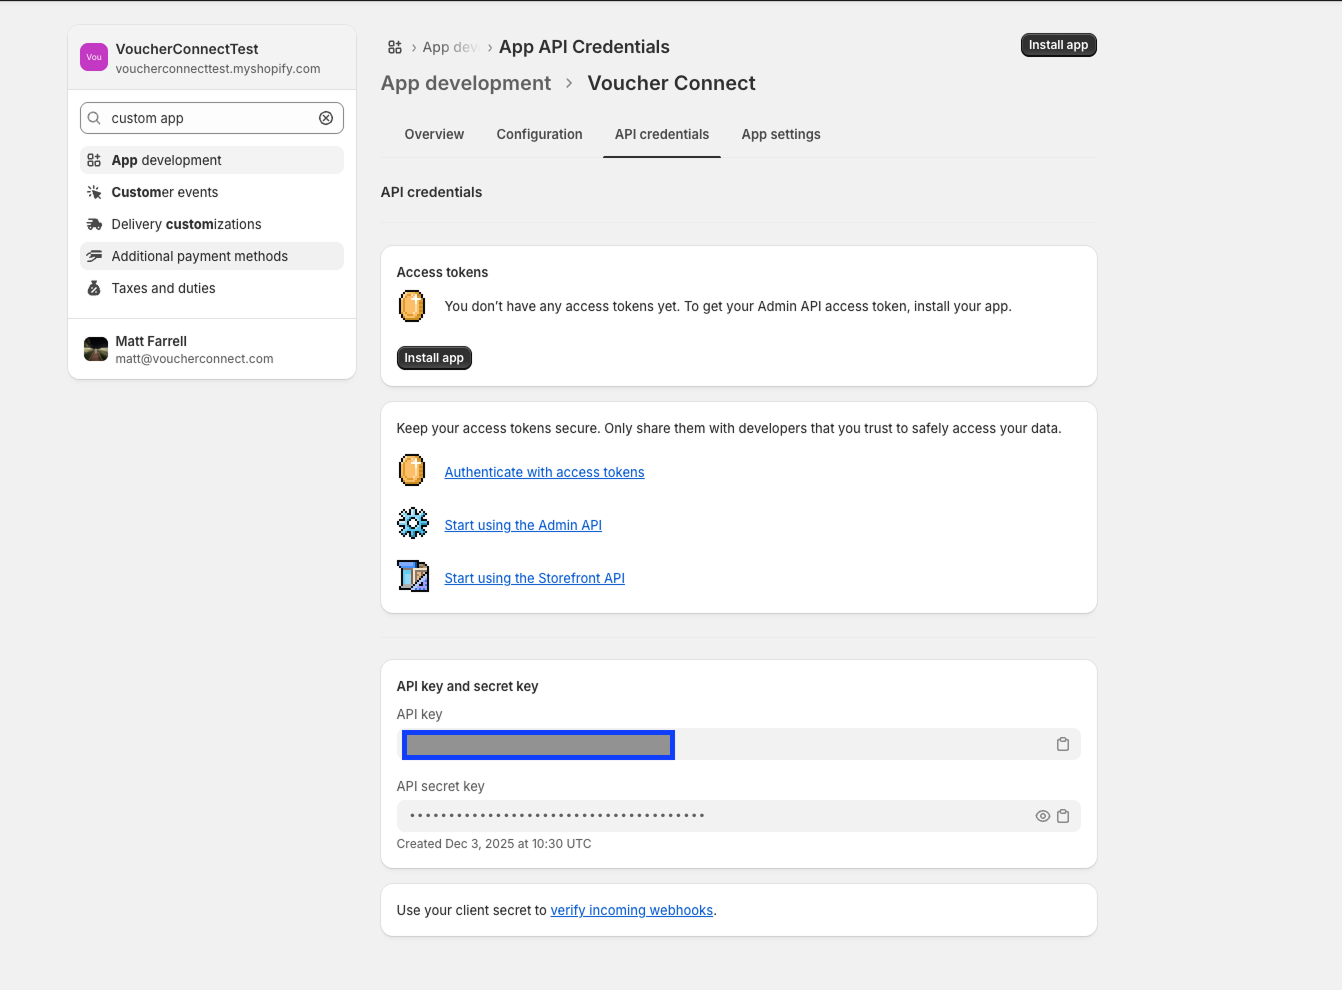The width and height of the screenshot is (1342, 990).
Task: Click the custom app search field
Action: (210, 118)
